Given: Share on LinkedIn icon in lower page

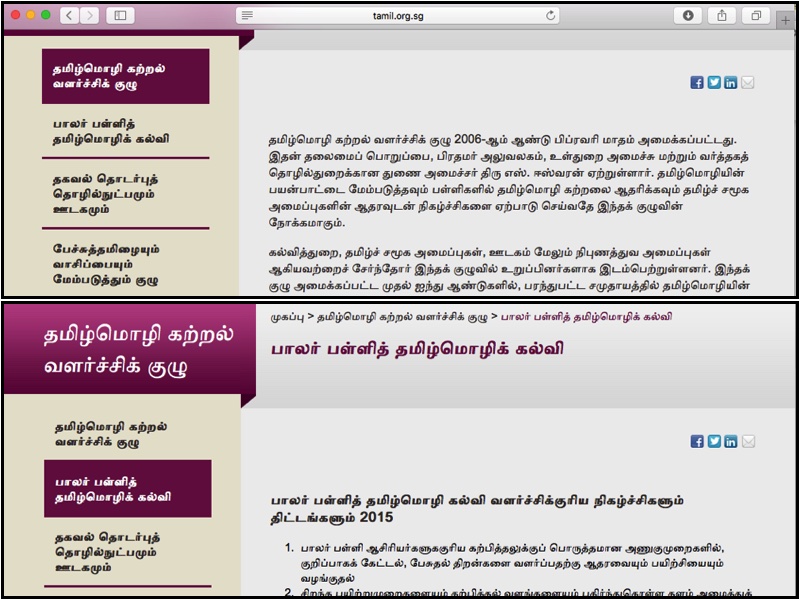Looking at the screenshot, I should [x=731, y=441].
